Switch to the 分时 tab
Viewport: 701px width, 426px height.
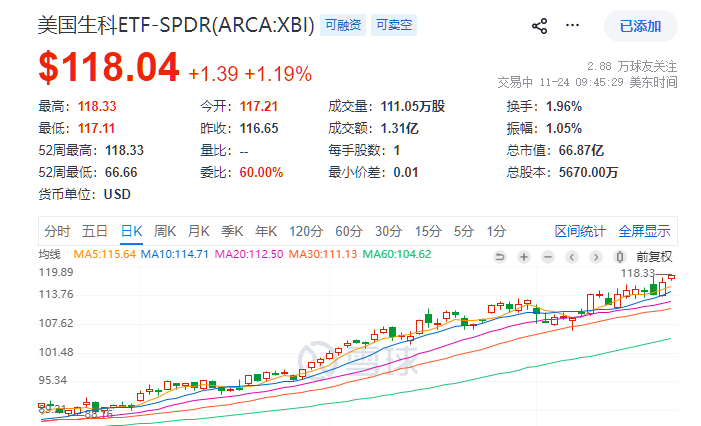tap(57, 232)
